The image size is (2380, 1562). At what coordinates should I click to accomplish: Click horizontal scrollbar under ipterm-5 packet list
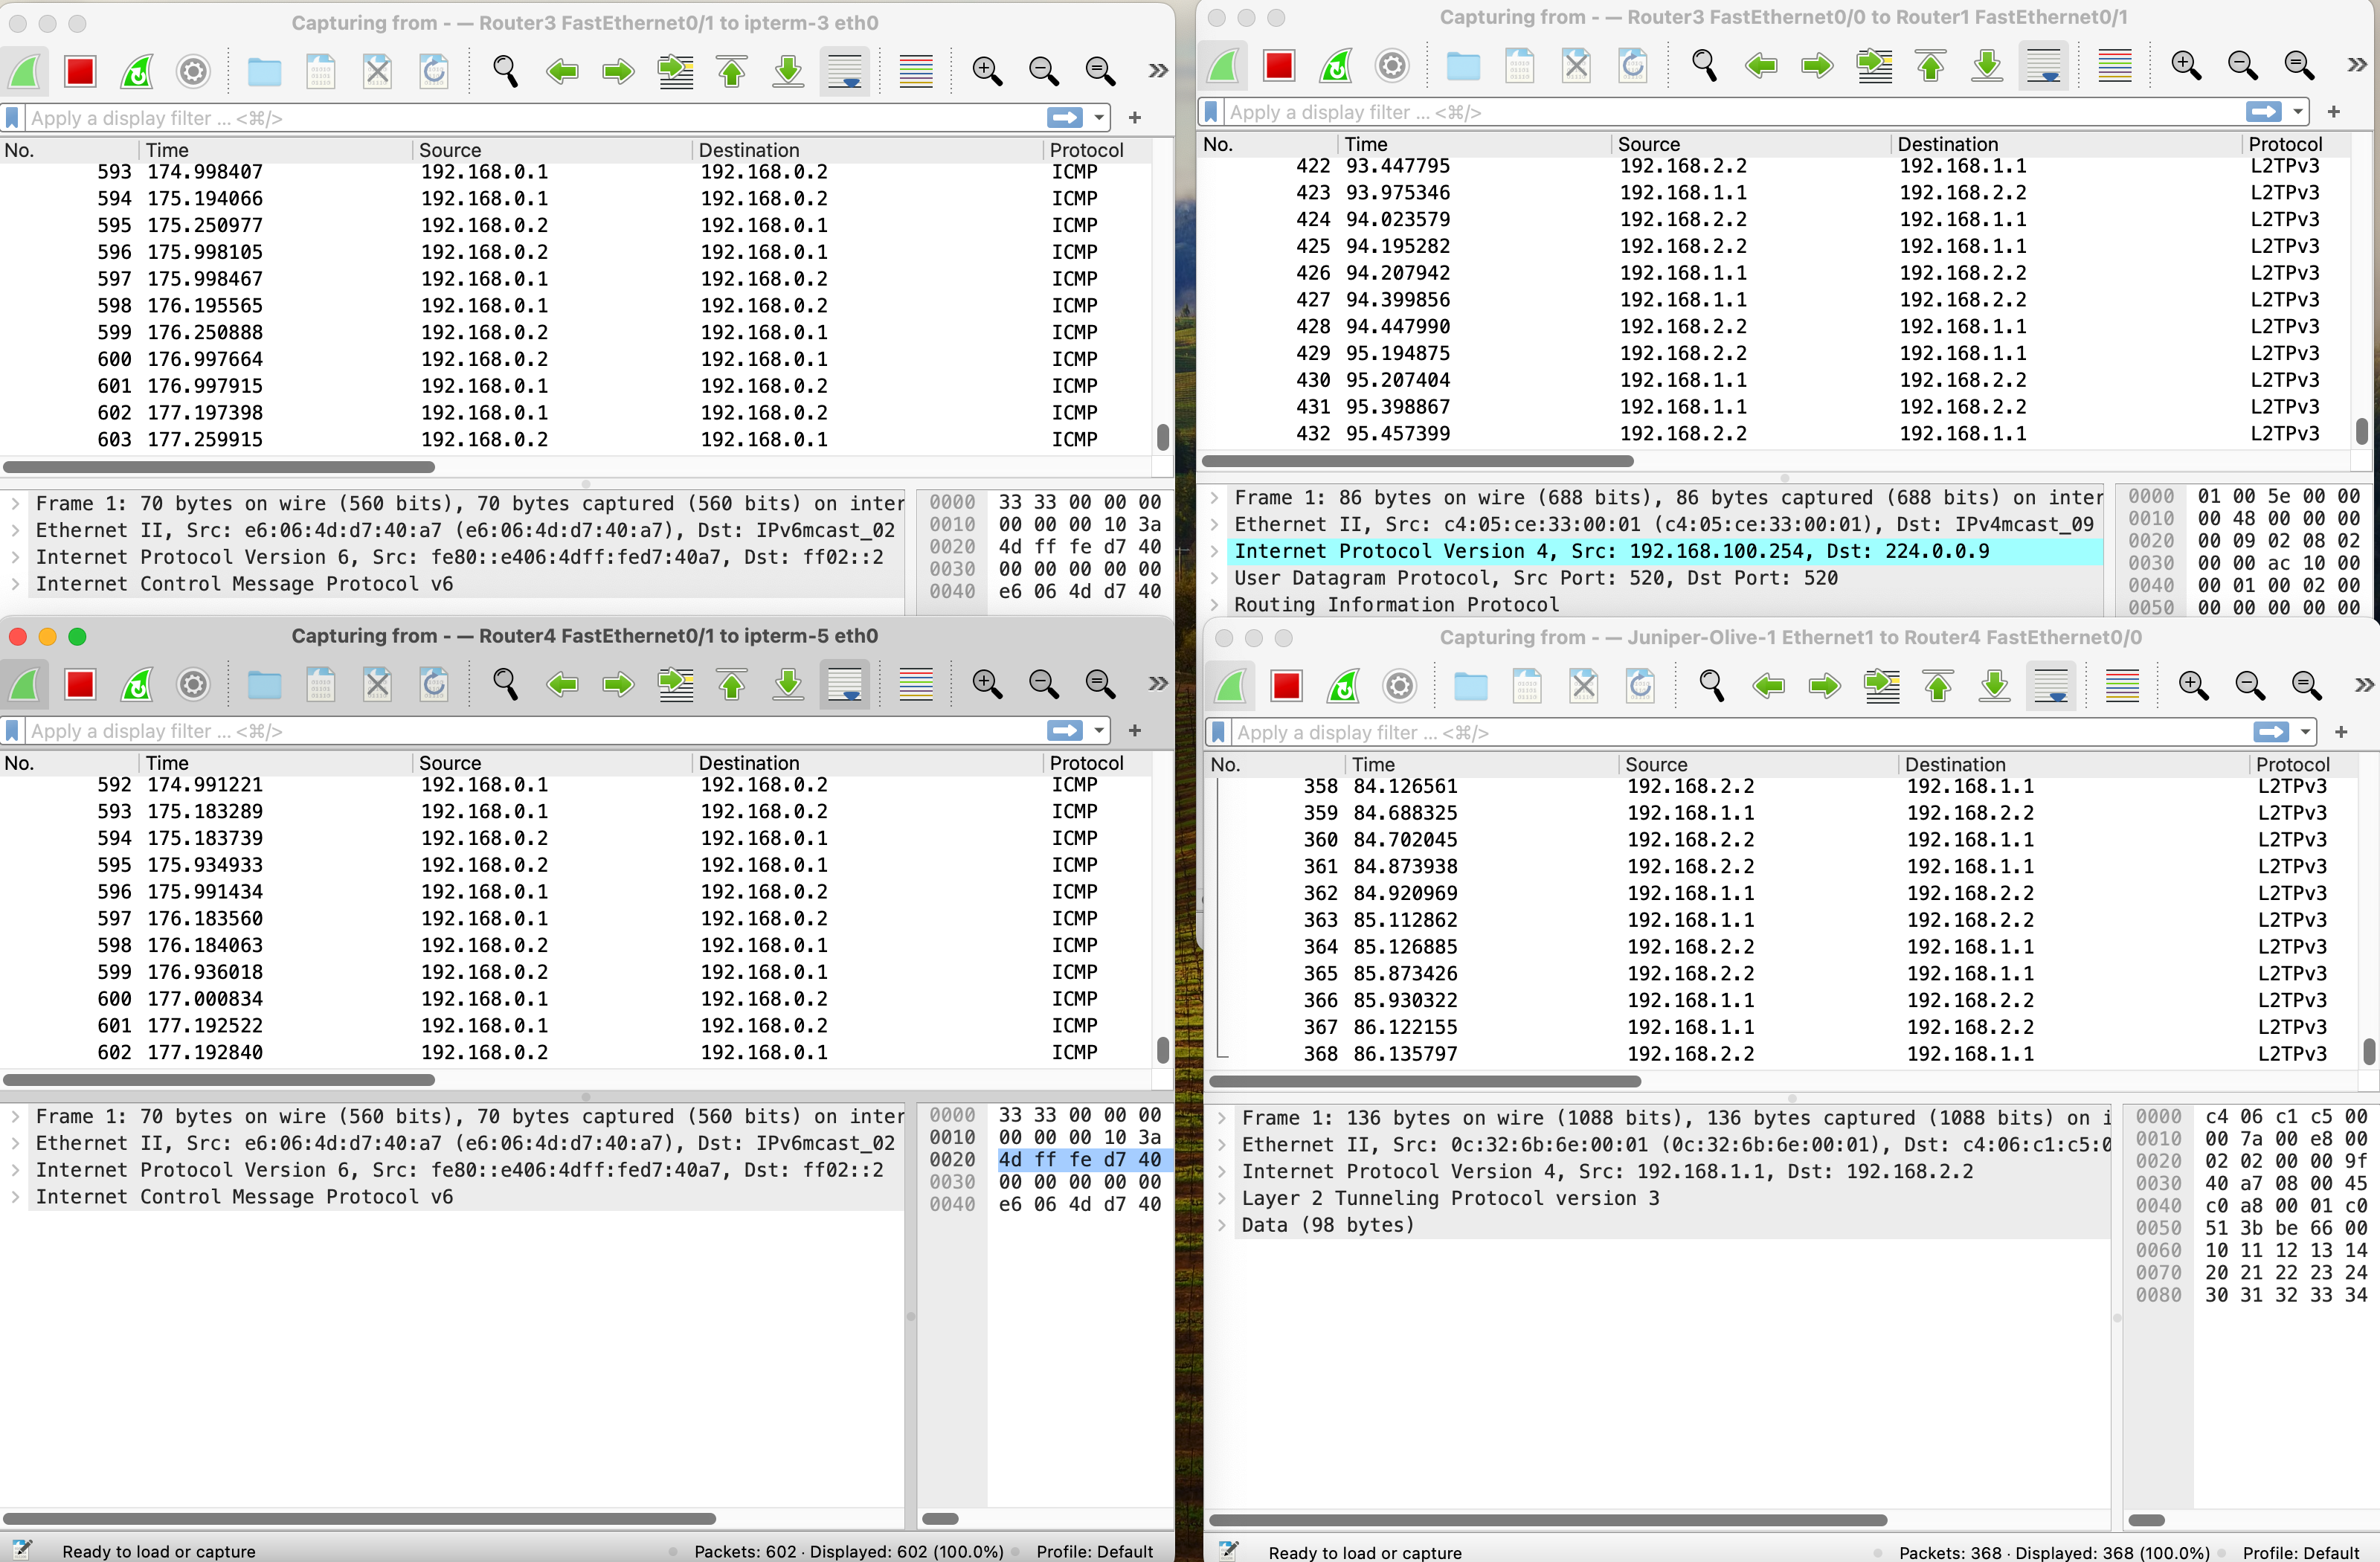(x=219, y=1080)
